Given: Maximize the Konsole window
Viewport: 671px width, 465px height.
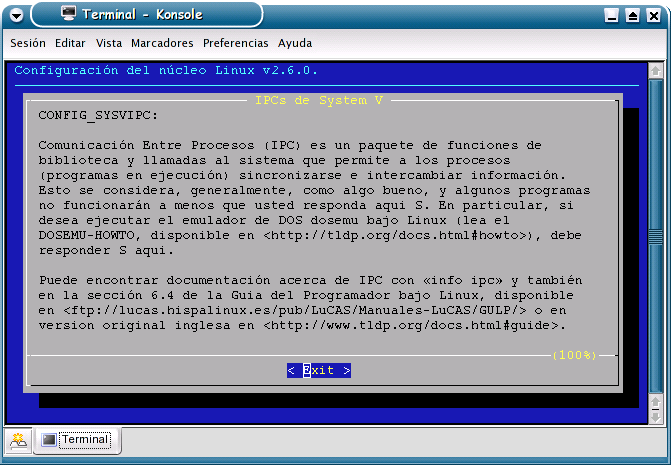Looking at the screenshot, I should coord(634,15).
